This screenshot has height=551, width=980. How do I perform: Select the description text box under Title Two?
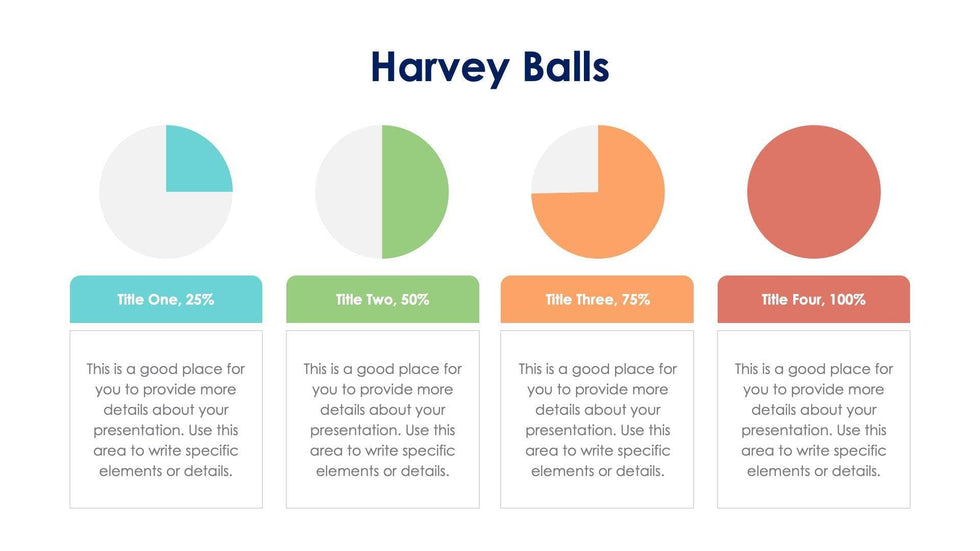pos(382,419)
